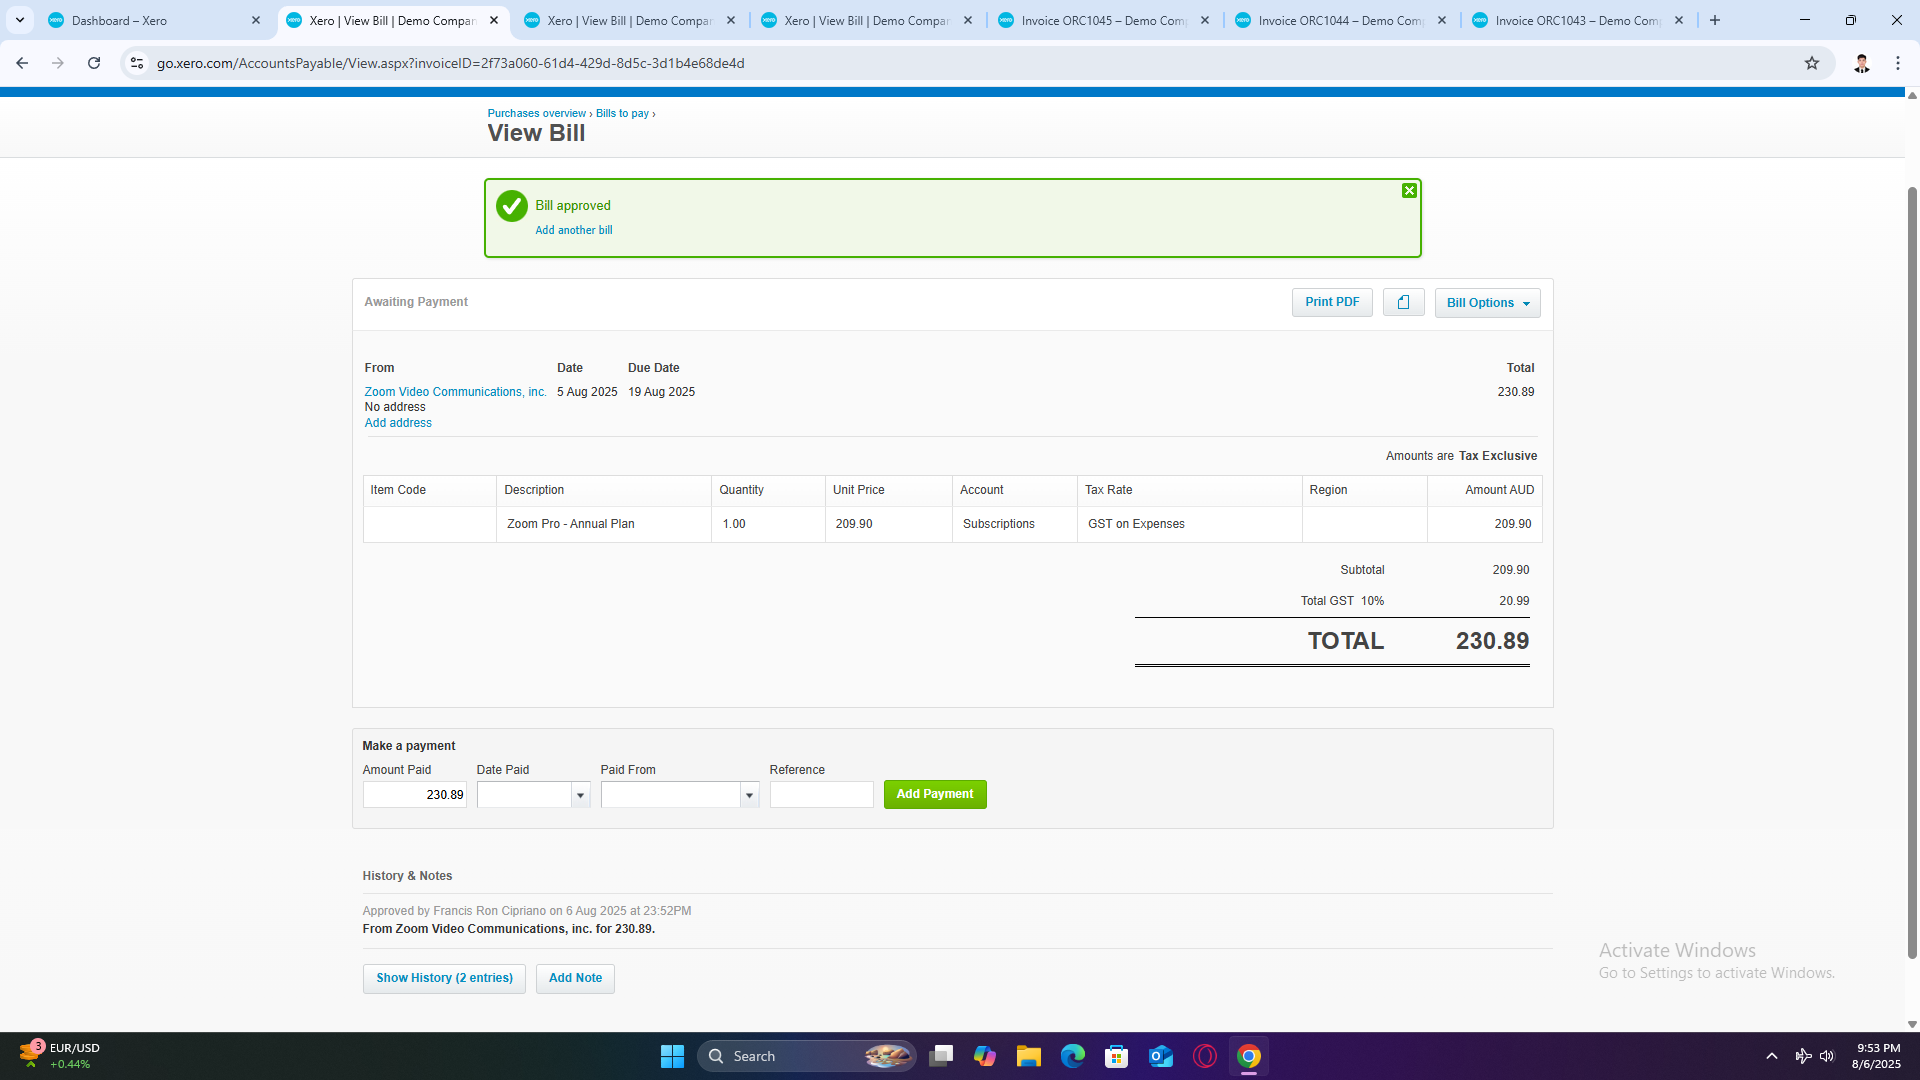Click the Quantity value 1.00
This screenshot has height=1080, width=1920.
tap(734, 524)
